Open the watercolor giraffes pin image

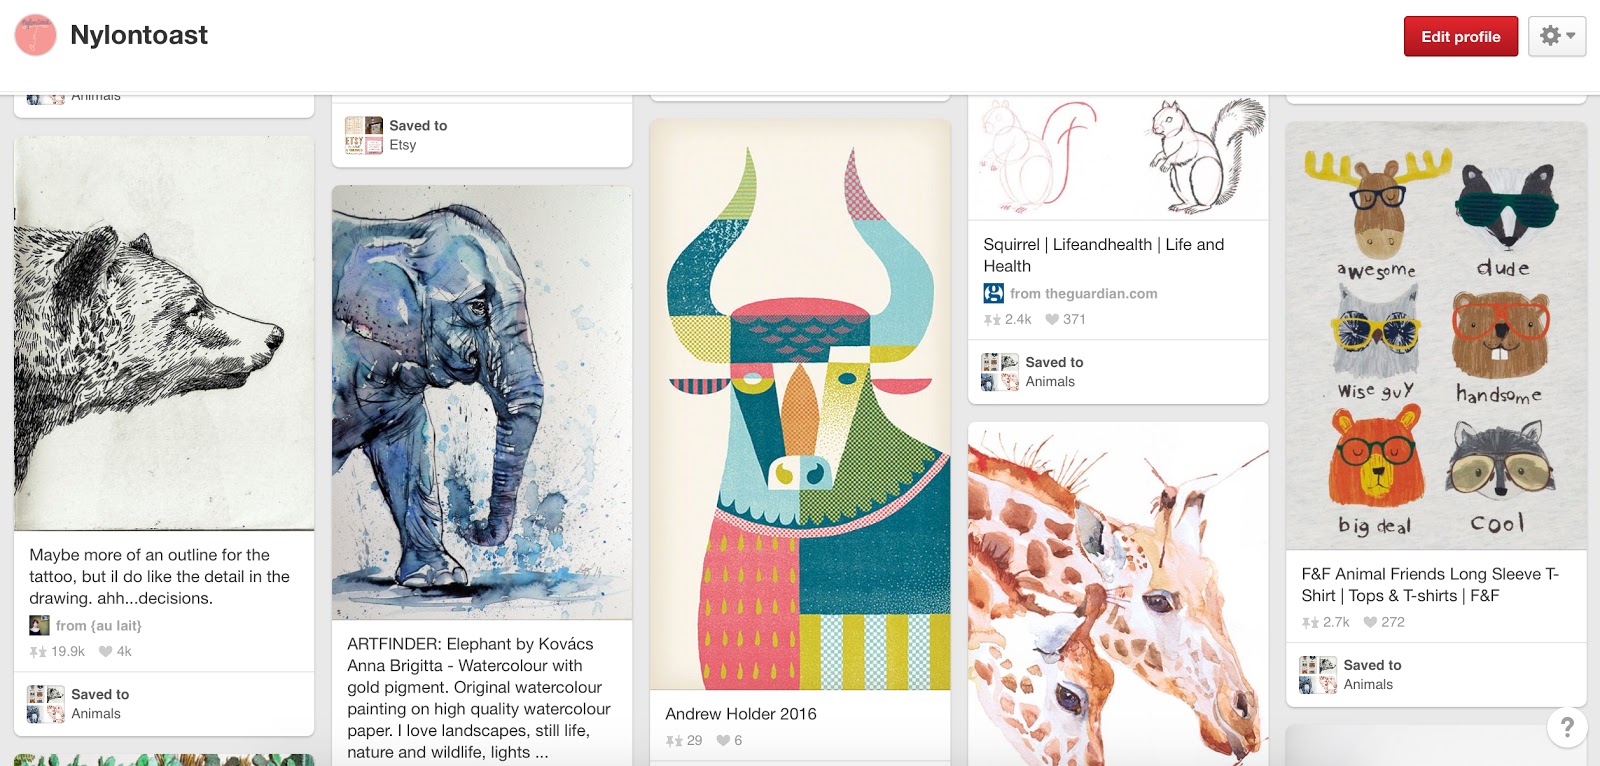[x=1118, y=594]
